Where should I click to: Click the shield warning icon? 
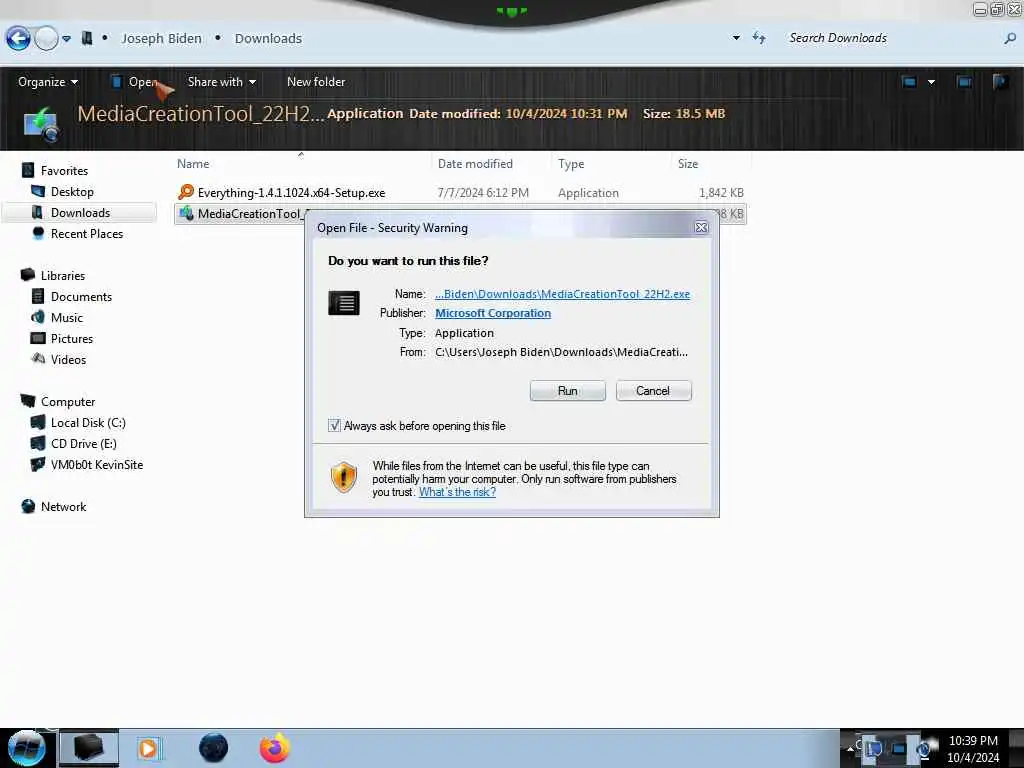[344, 477]
